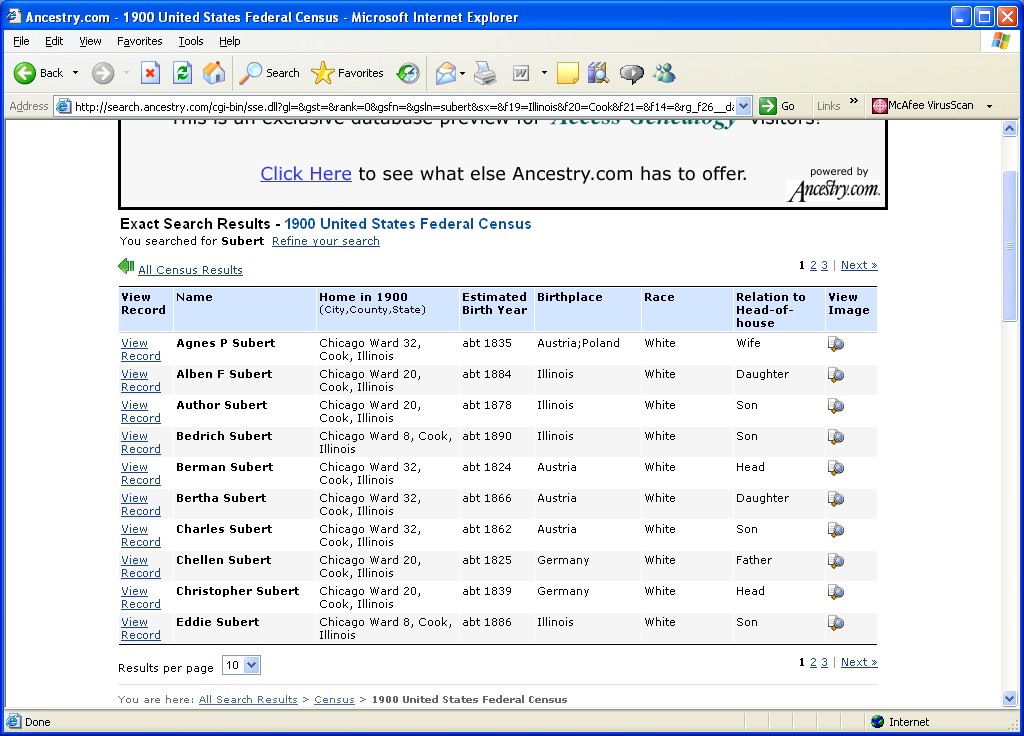Open the Favorites menu
Viewport: 1024px width, 736px height.
pos(140,41)
